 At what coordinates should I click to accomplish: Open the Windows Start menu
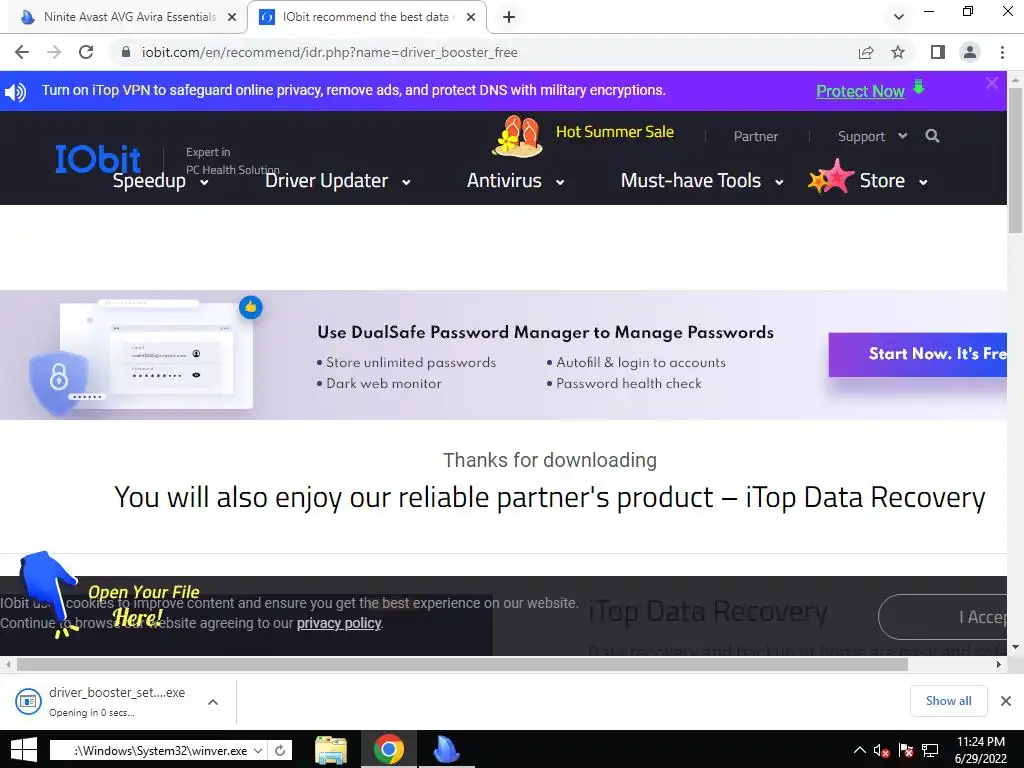coord(24,750)
